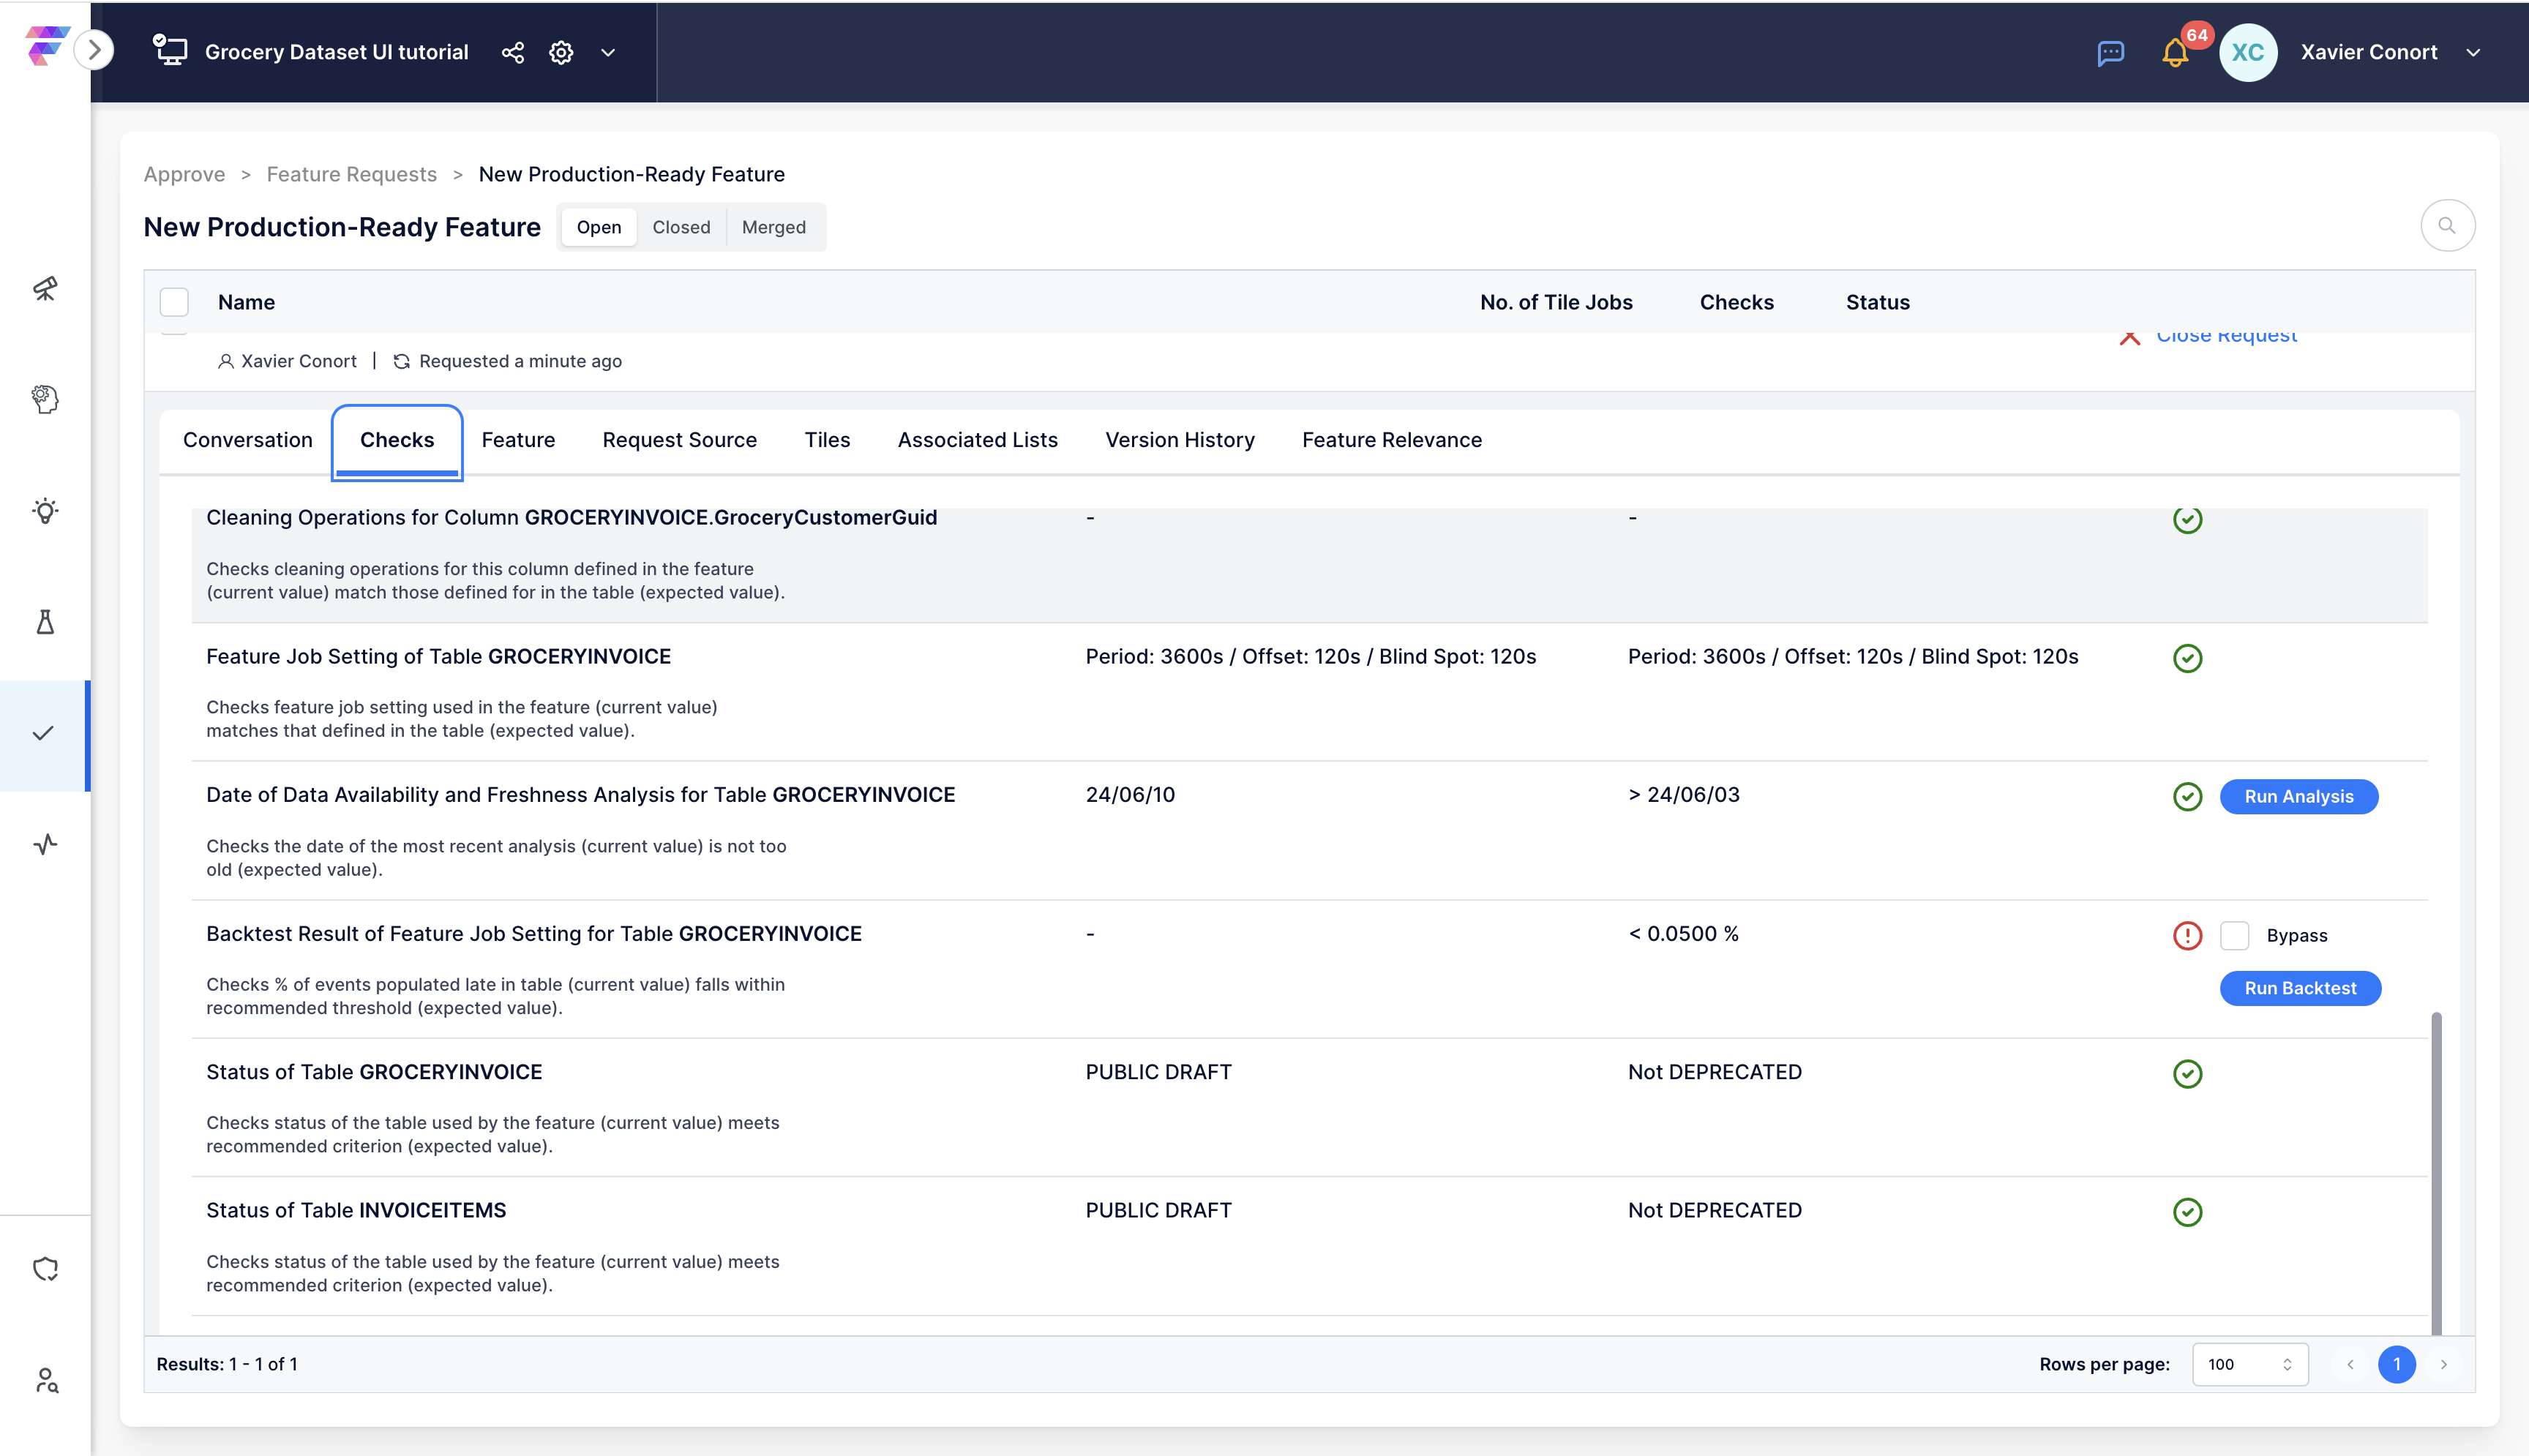Viewport: 2529px width, 1456px height.
Task: Click the No. of Tile Jobs column header
Action: 1556,302
